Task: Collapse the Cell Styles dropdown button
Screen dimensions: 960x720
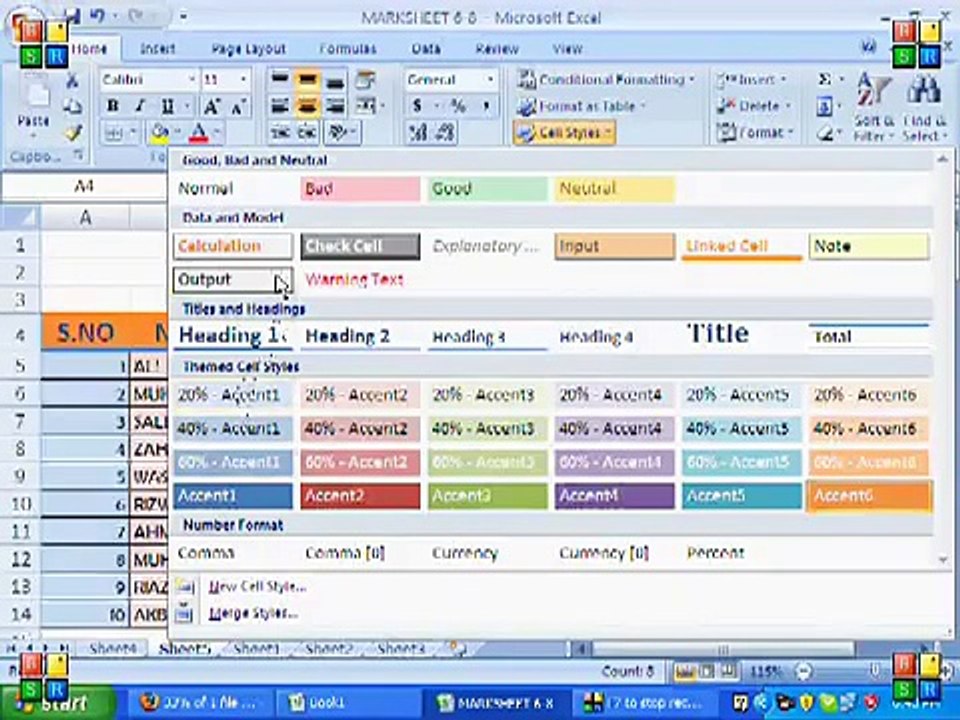Action: tap(564, 132)
